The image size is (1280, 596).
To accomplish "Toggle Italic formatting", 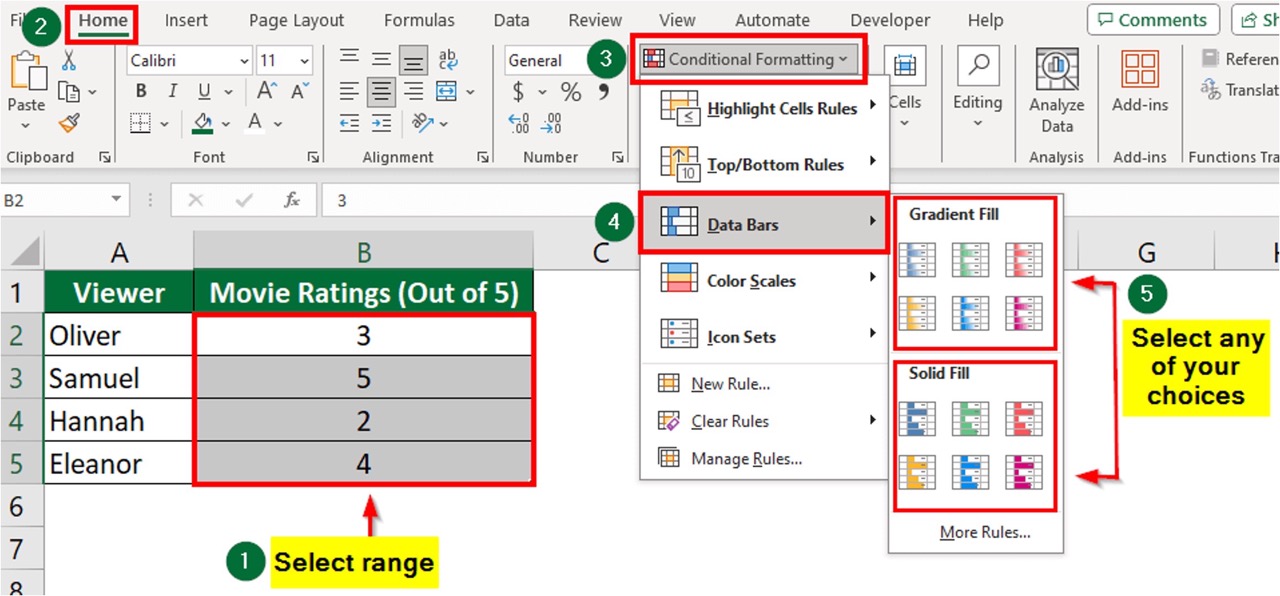I will point(171,92).
